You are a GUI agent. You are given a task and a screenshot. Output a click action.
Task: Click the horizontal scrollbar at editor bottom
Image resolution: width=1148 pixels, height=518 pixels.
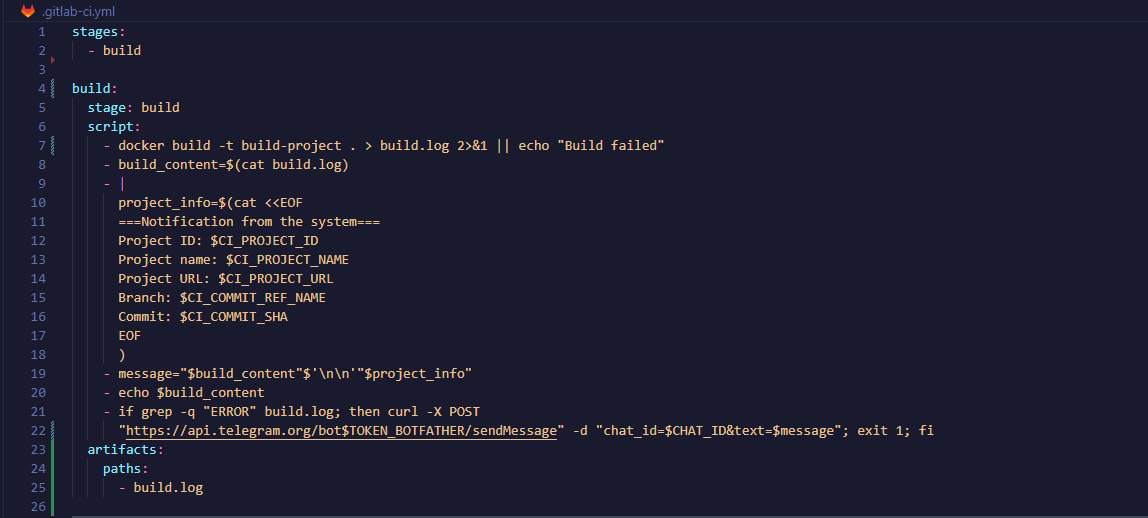[608, 516]
